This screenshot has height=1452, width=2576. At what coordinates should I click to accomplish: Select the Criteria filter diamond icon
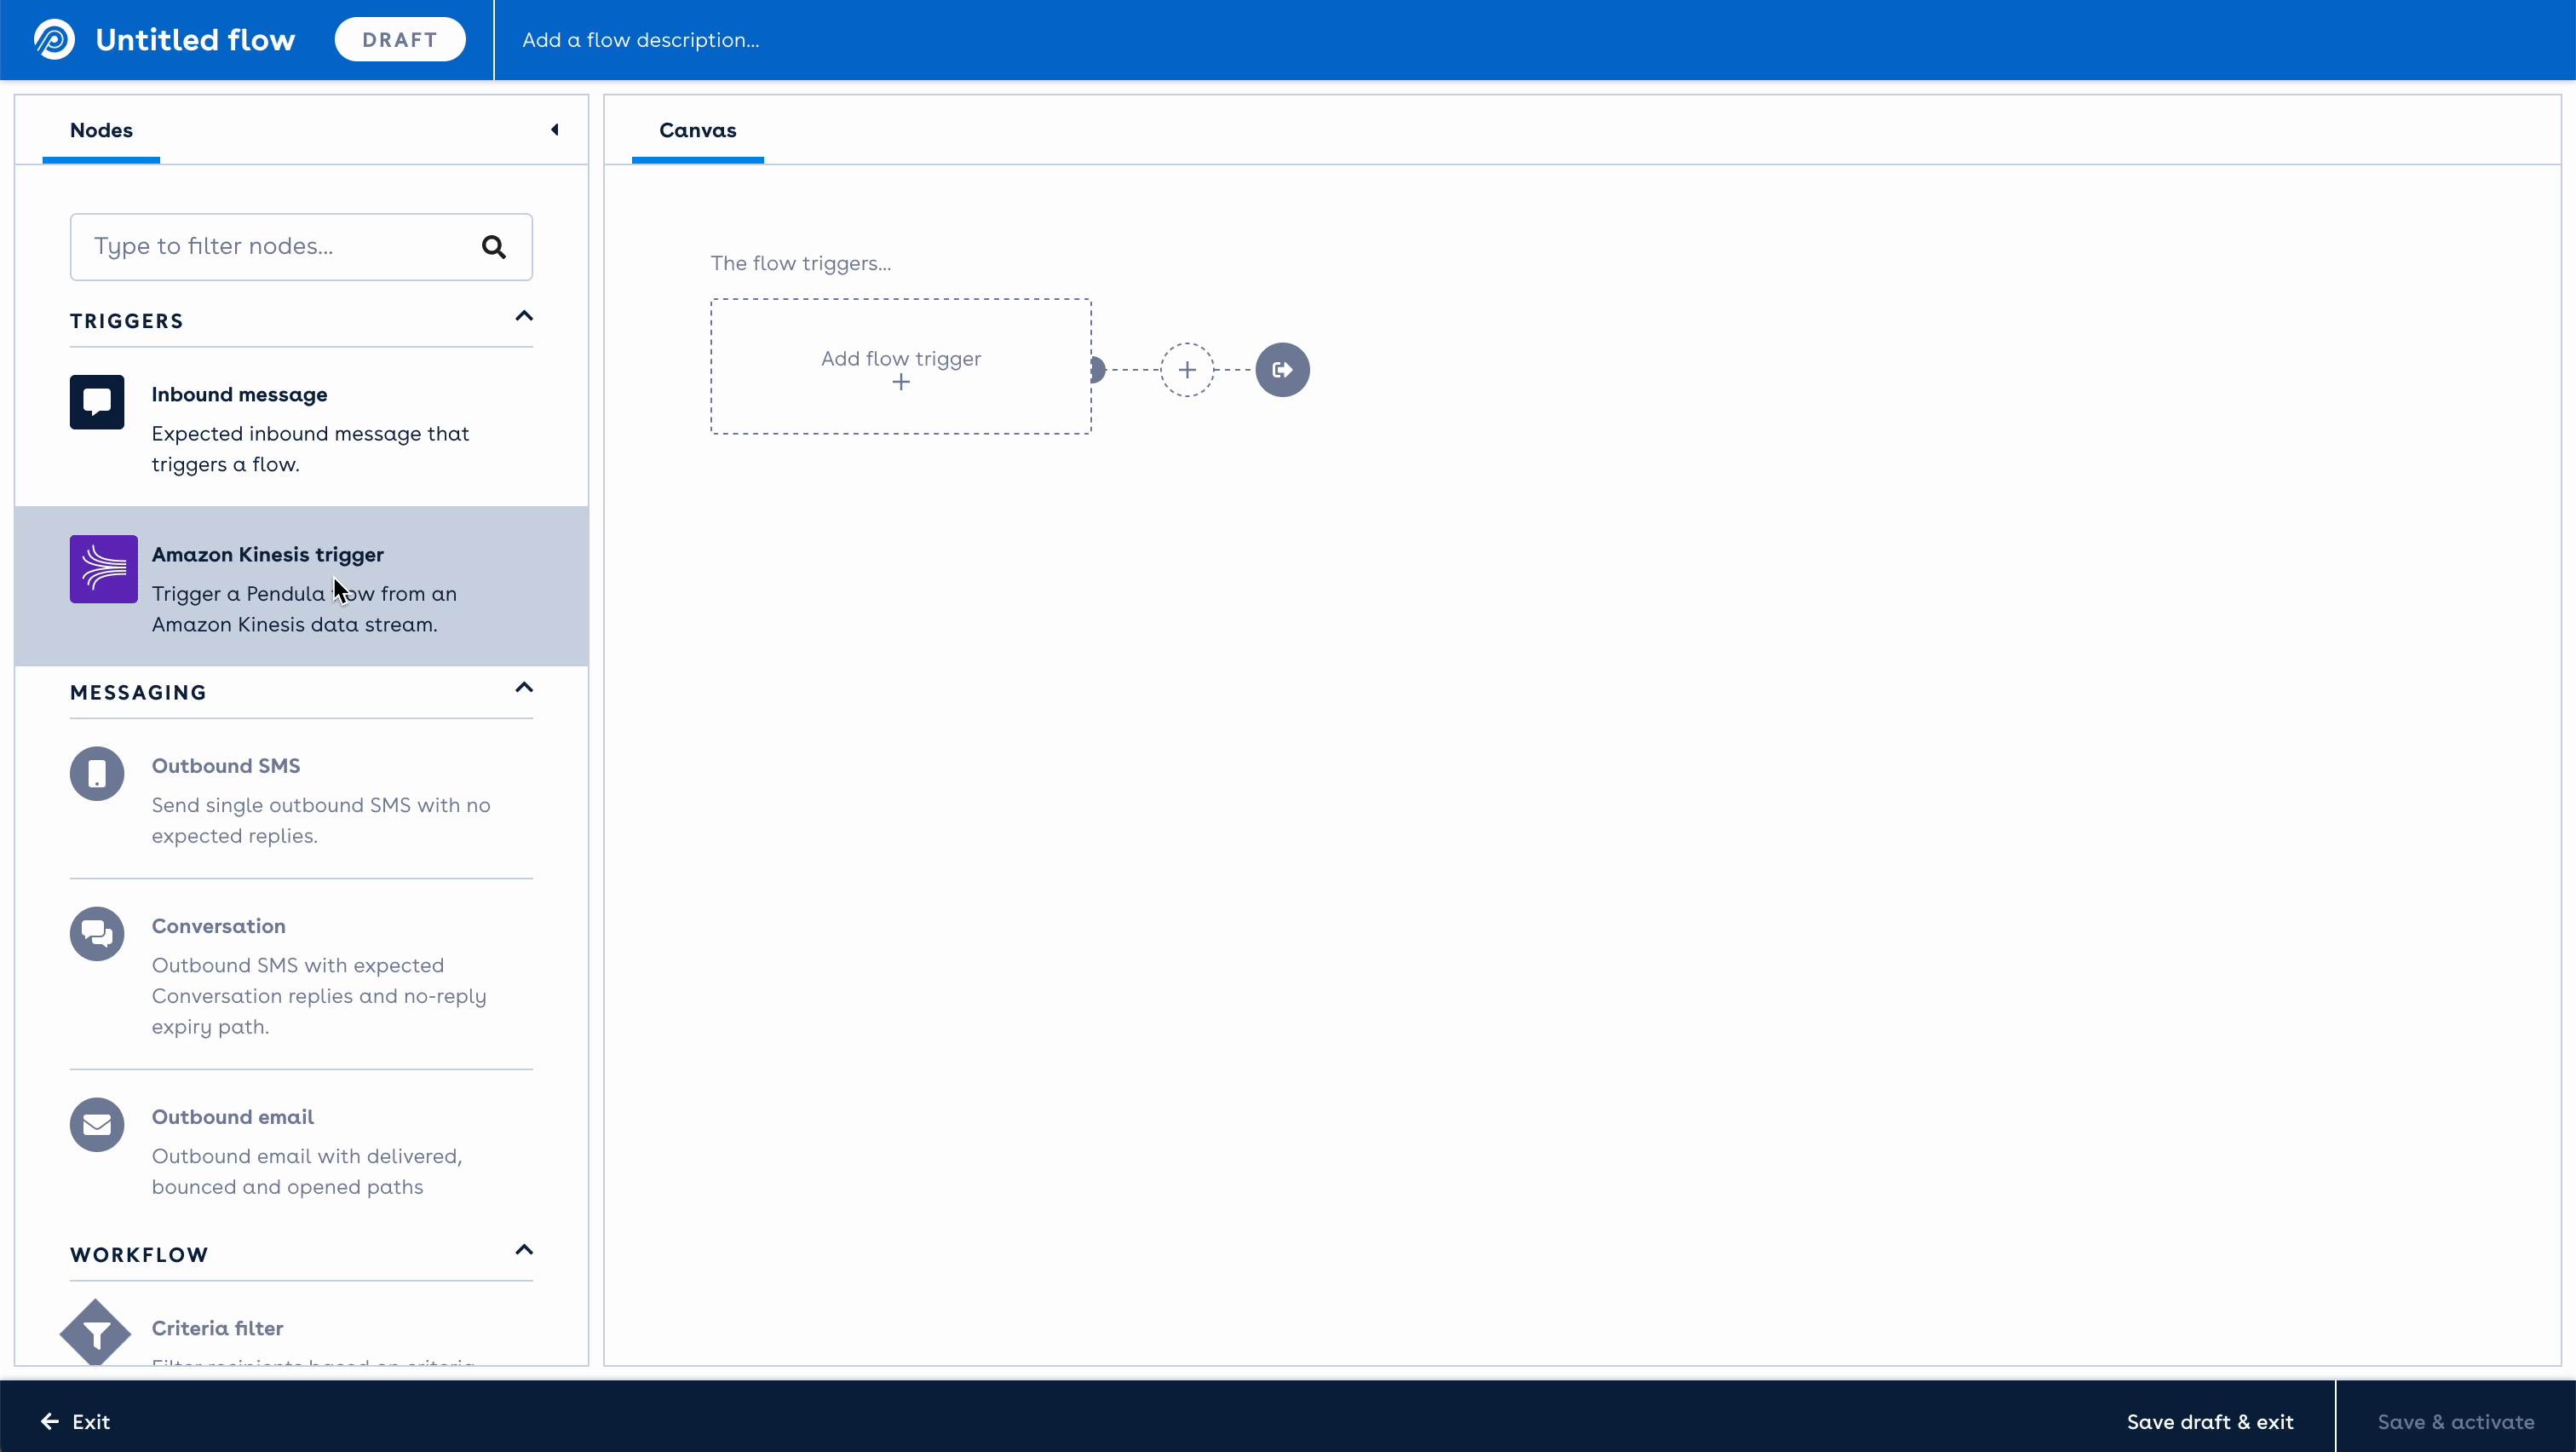tap(96, 1333)
